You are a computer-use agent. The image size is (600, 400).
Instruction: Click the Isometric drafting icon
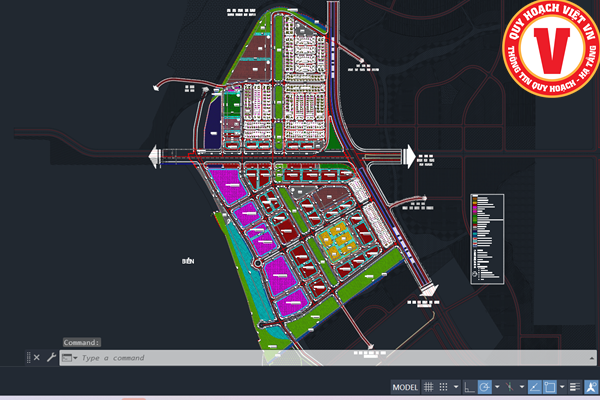coord(510,387)
